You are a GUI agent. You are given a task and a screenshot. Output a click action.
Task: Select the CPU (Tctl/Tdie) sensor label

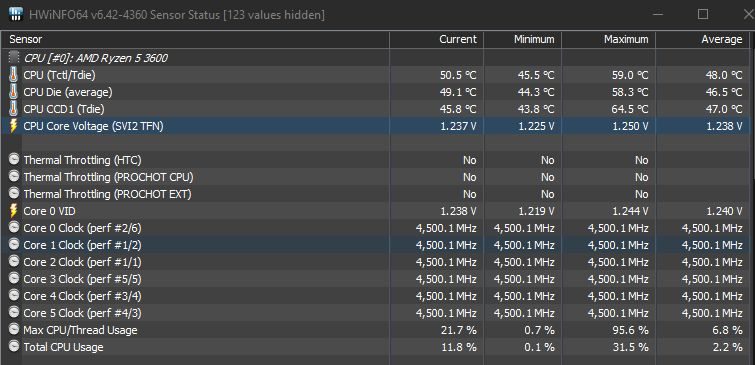[59, 75]
